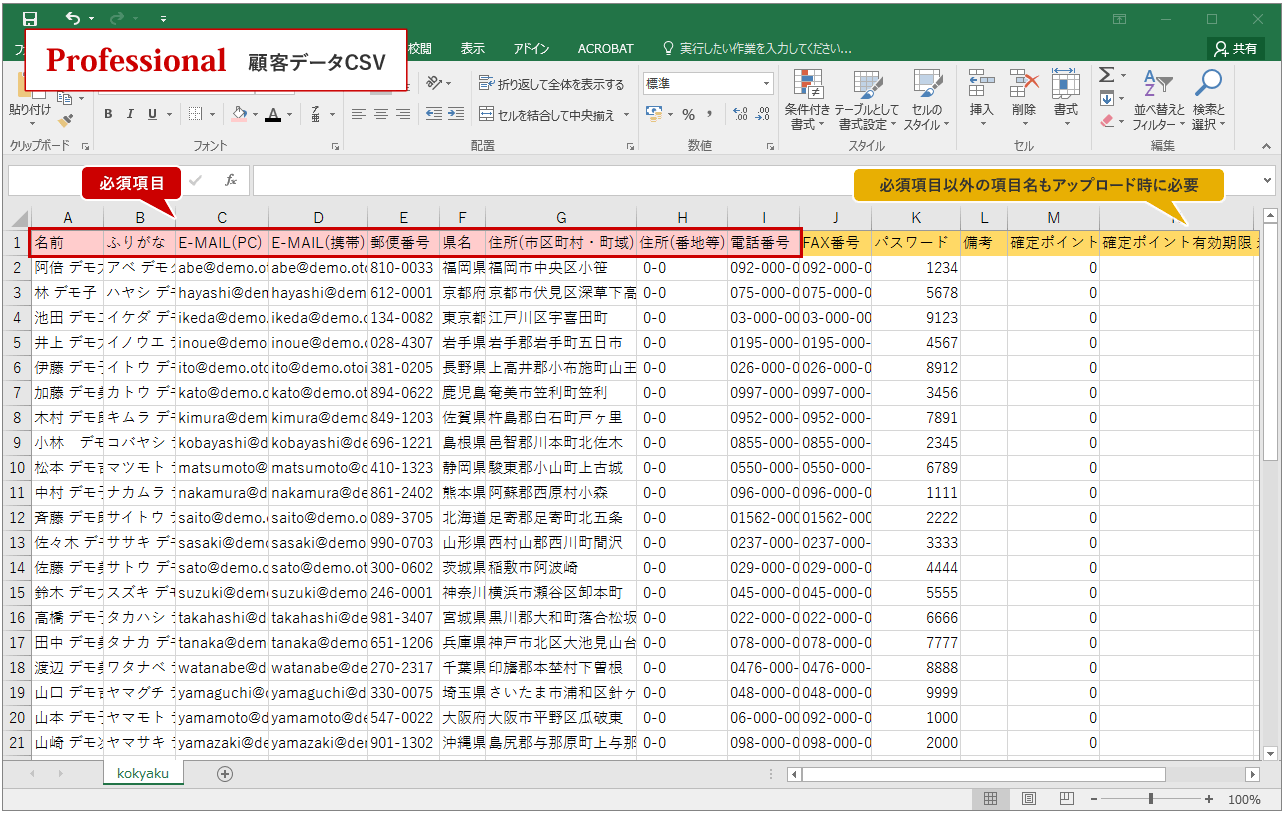
Task: Apply Percent style
Action: (x=688, y=114)
